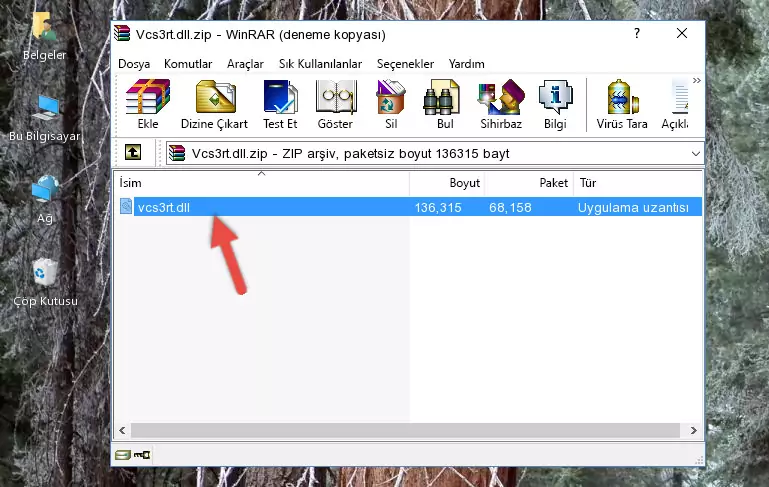Screen dimensions: 769x487
Task: Click the status bar password key icon
Action: [142, 455]
